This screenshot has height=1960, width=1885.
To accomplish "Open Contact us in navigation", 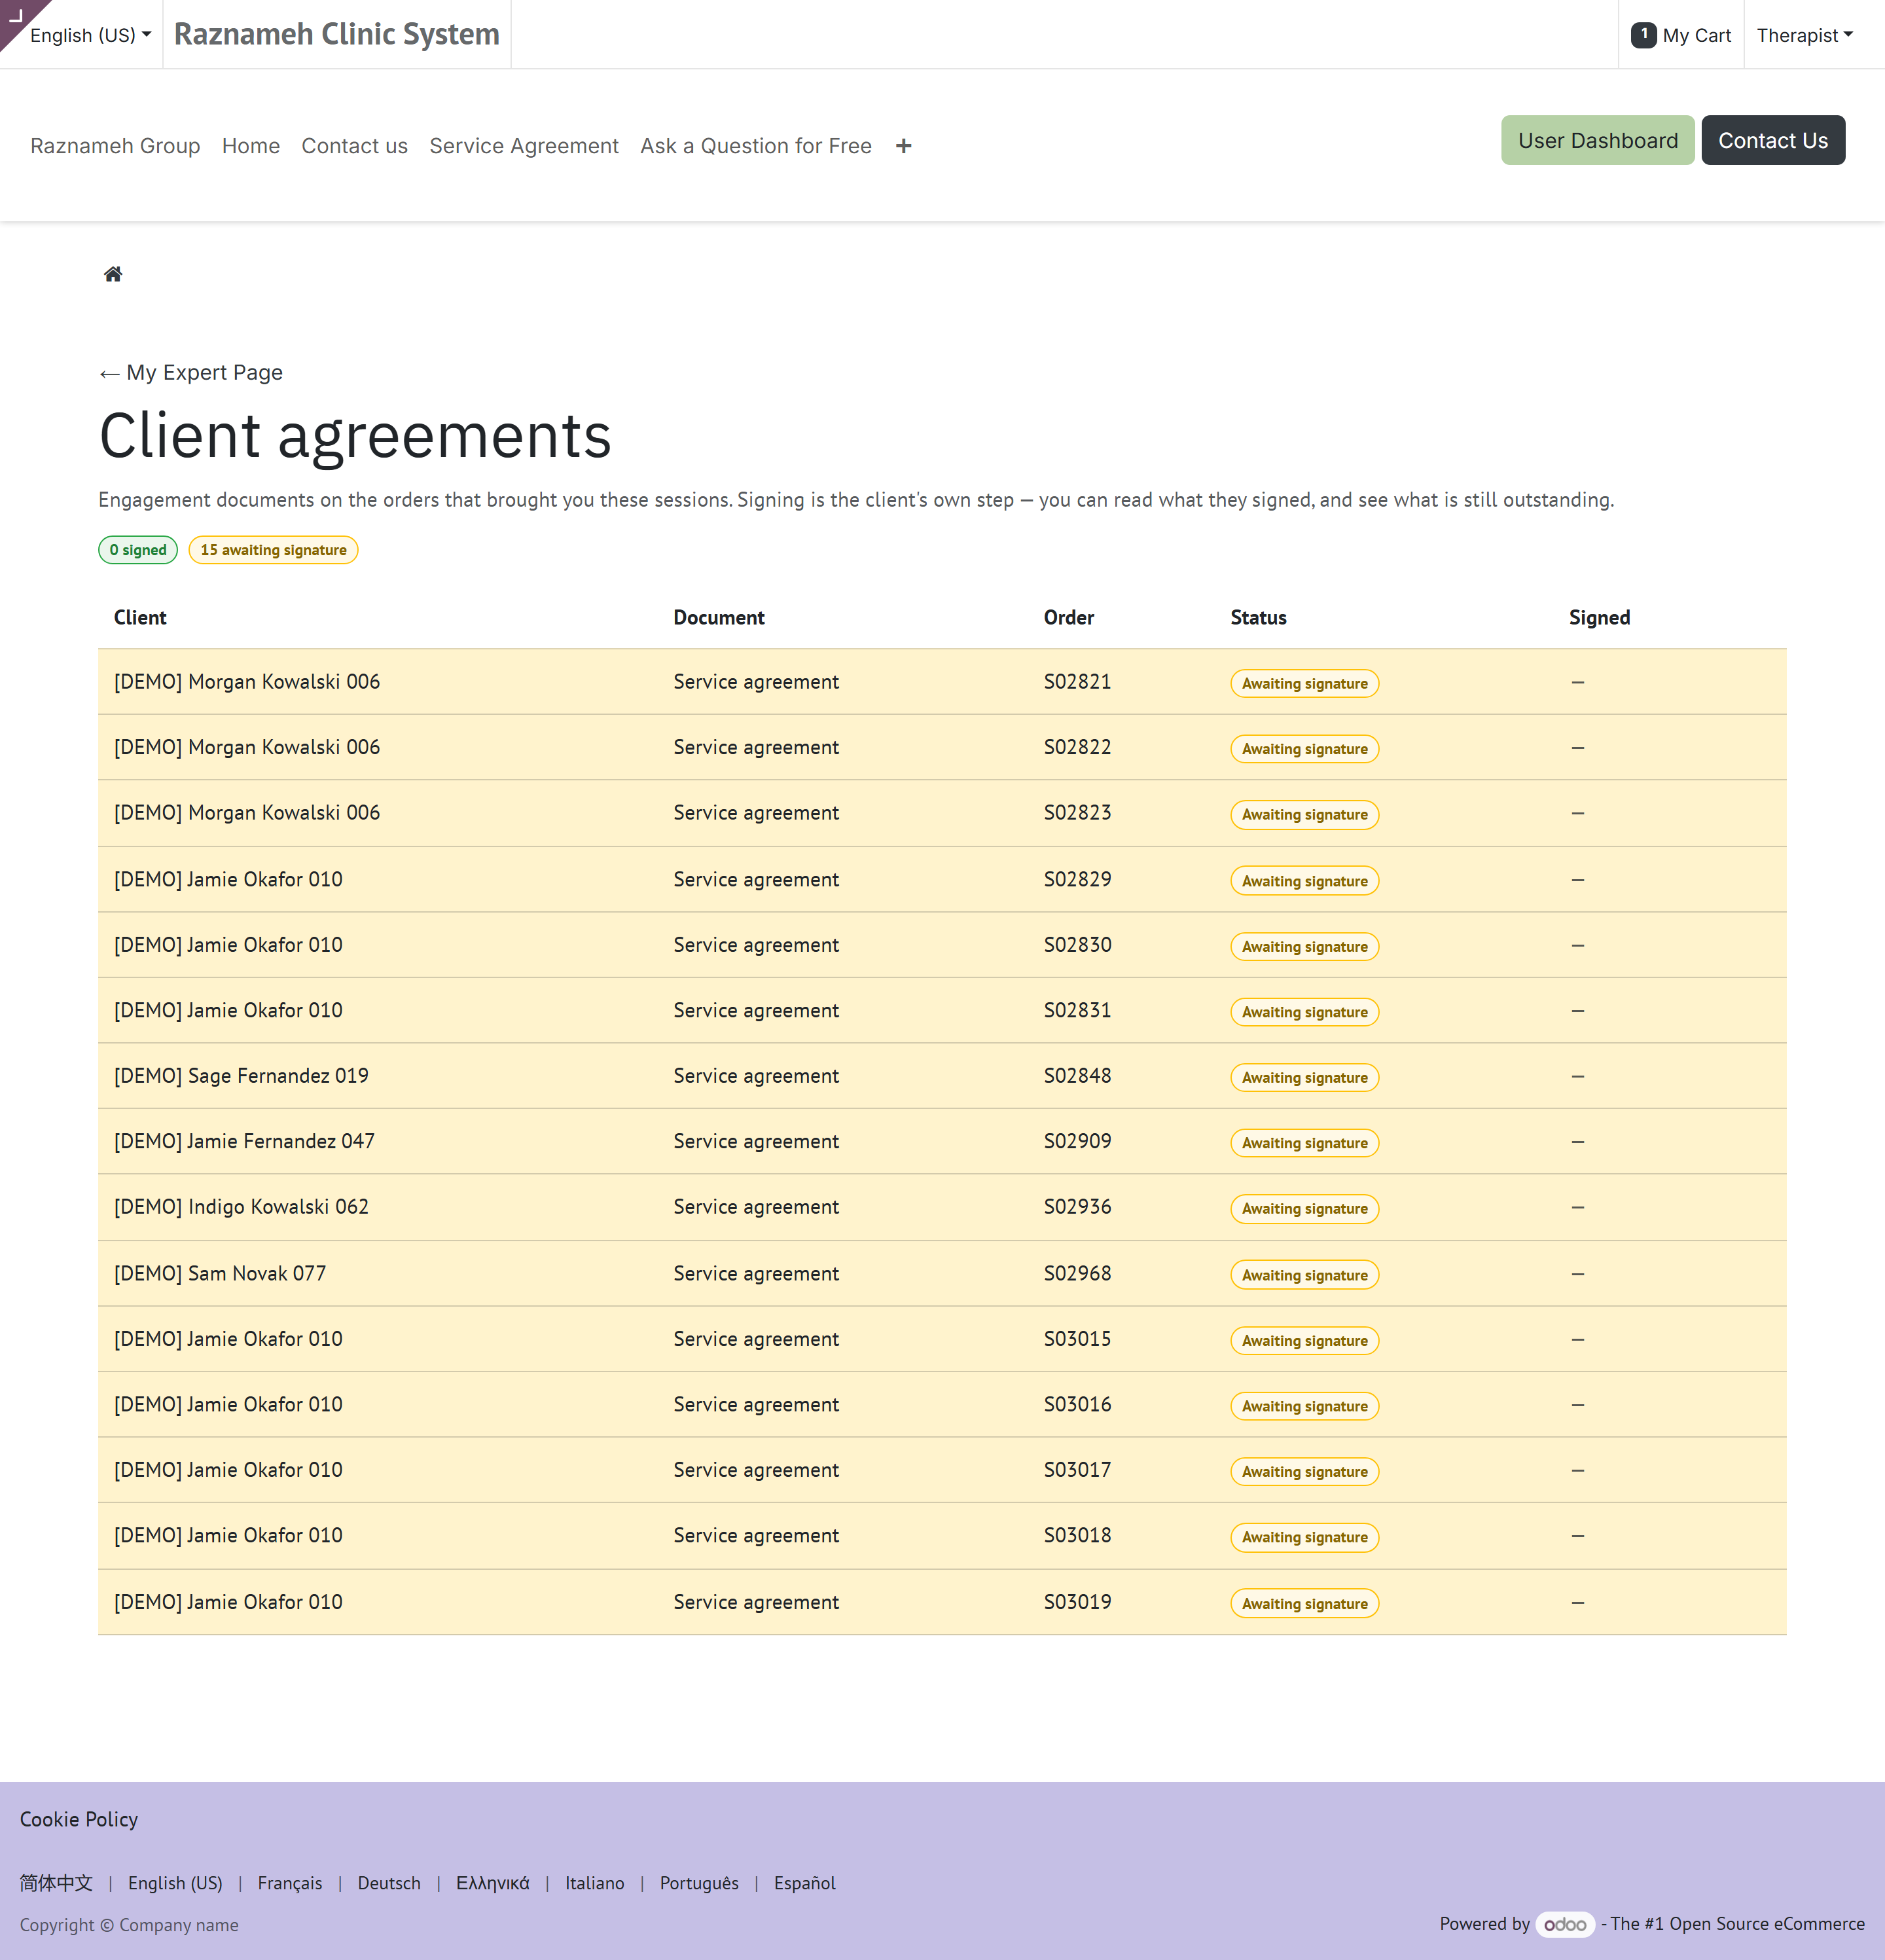I will pyautogui.click(x=355, y=146).
